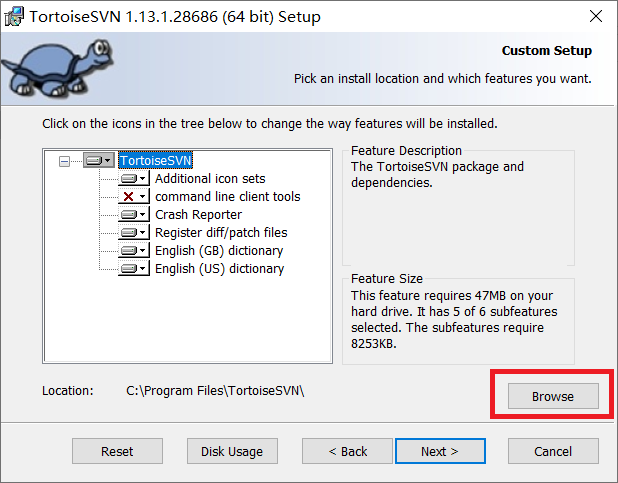Cancel the TortoiseSVN setup
The width and height of the screenshot is (618, 483).
click(553, 451)
